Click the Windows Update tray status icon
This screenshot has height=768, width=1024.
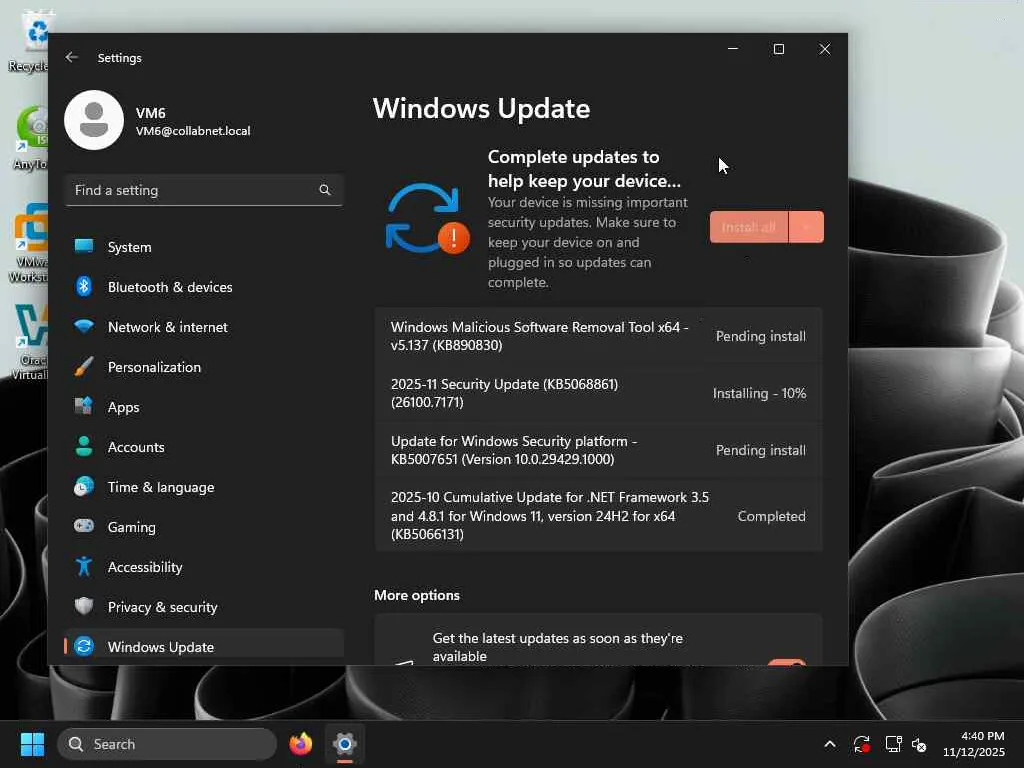861,744
